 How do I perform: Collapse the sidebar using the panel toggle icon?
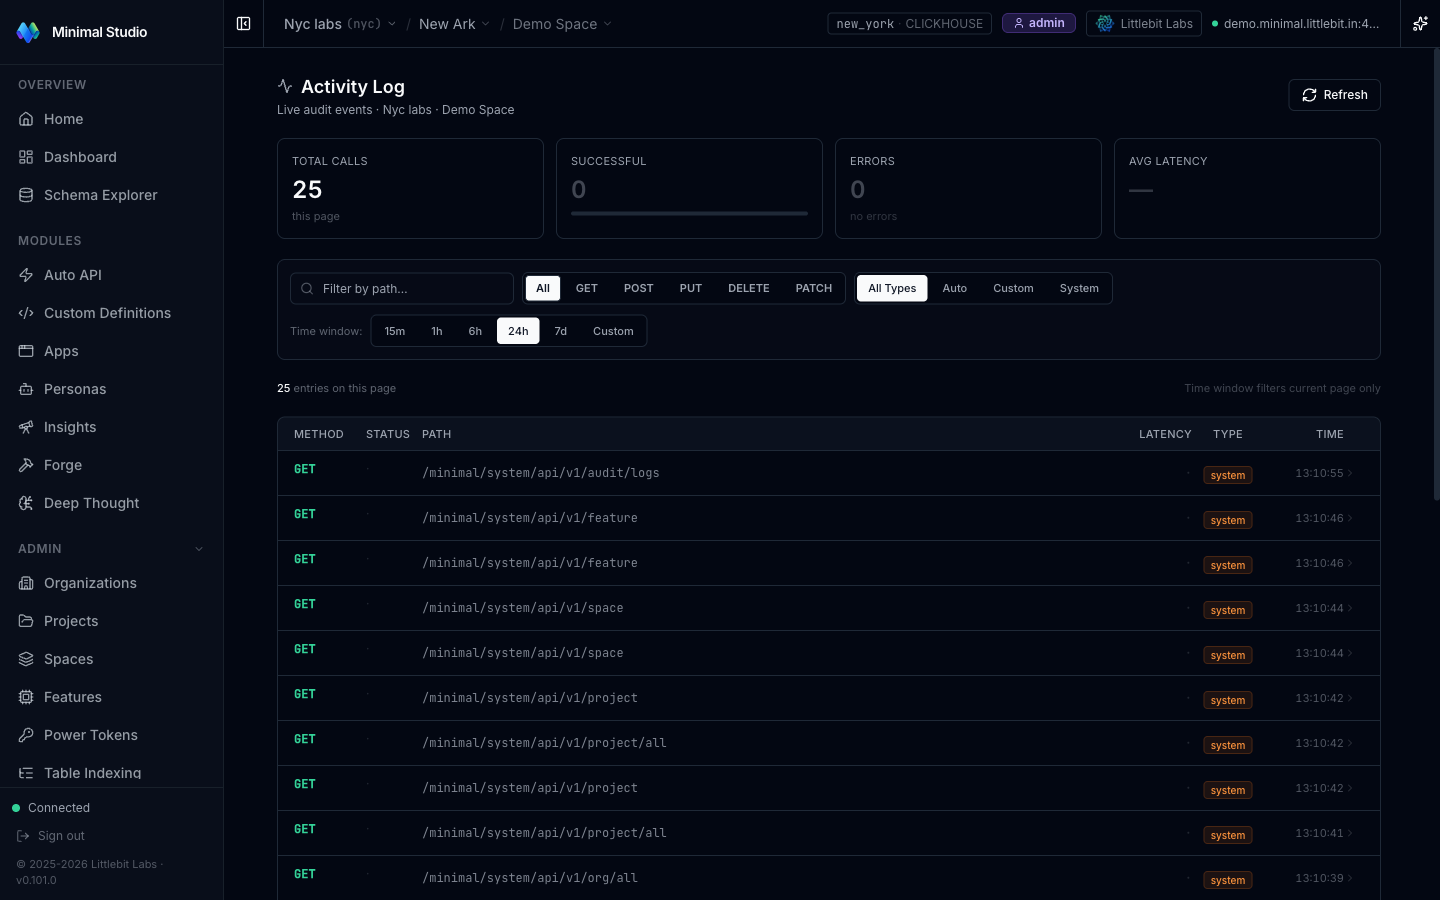pyautogui.click(x=243, y=23)
